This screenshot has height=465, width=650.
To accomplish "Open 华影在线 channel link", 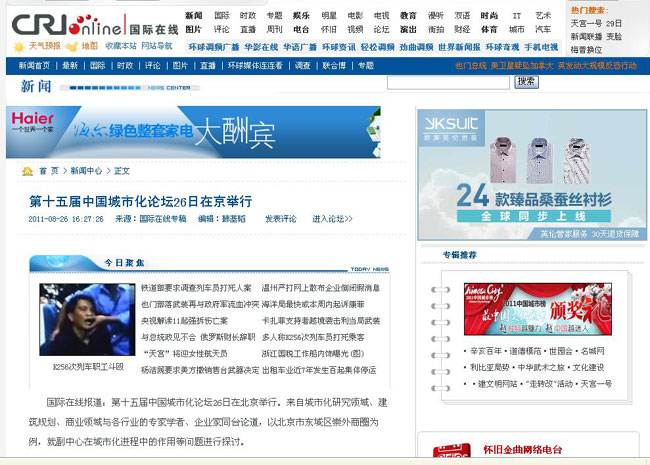I will coord(261,47).
